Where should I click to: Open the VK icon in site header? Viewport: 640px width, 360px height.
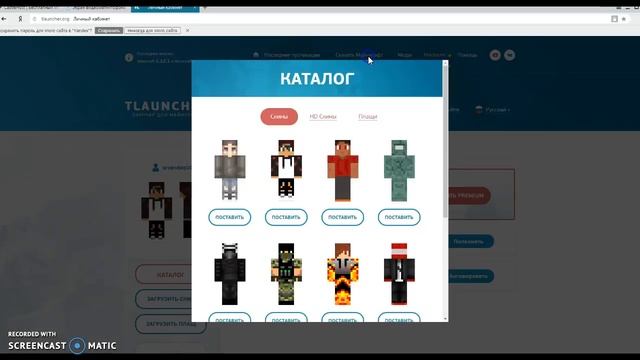tap(509, 55)
